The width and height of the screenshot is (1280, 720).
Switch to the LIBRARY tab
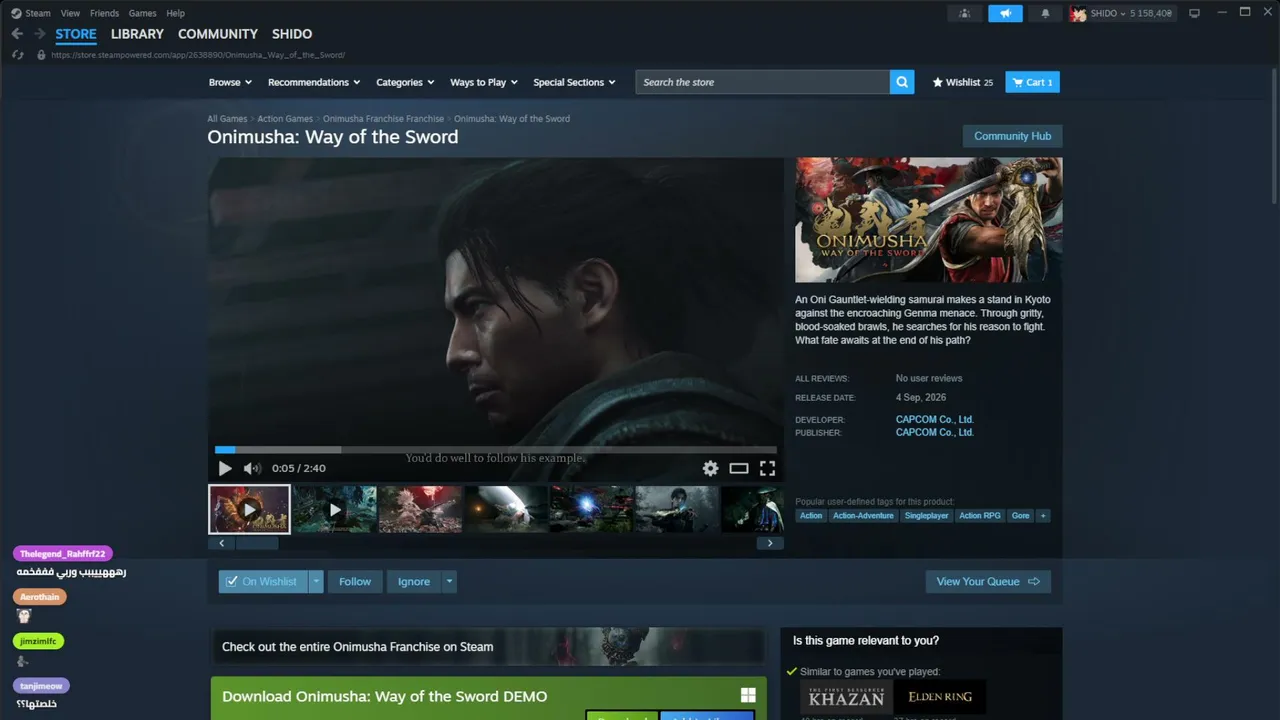pos(137,34)
